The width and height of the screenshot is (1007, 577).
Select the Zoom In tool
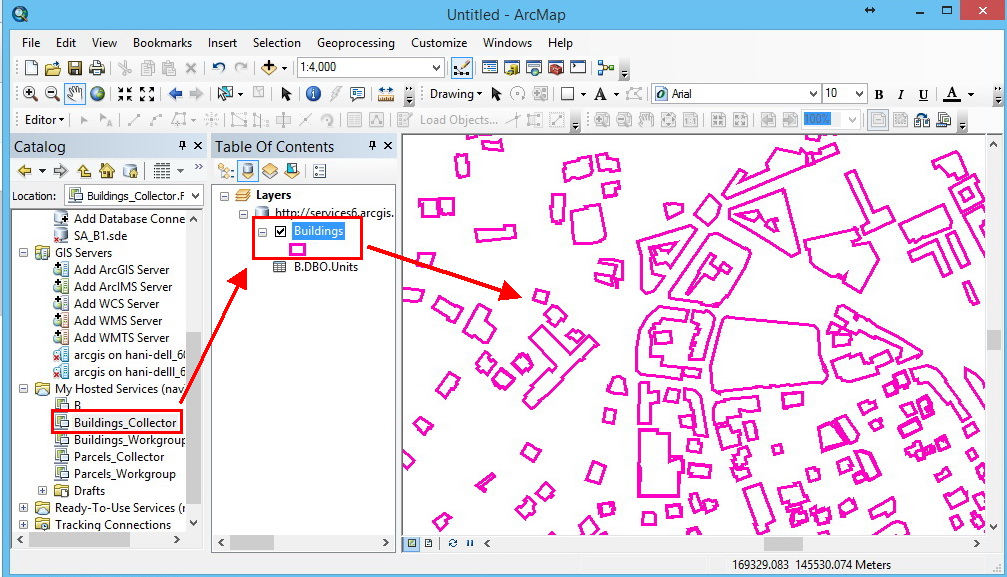tap(30, 94)
